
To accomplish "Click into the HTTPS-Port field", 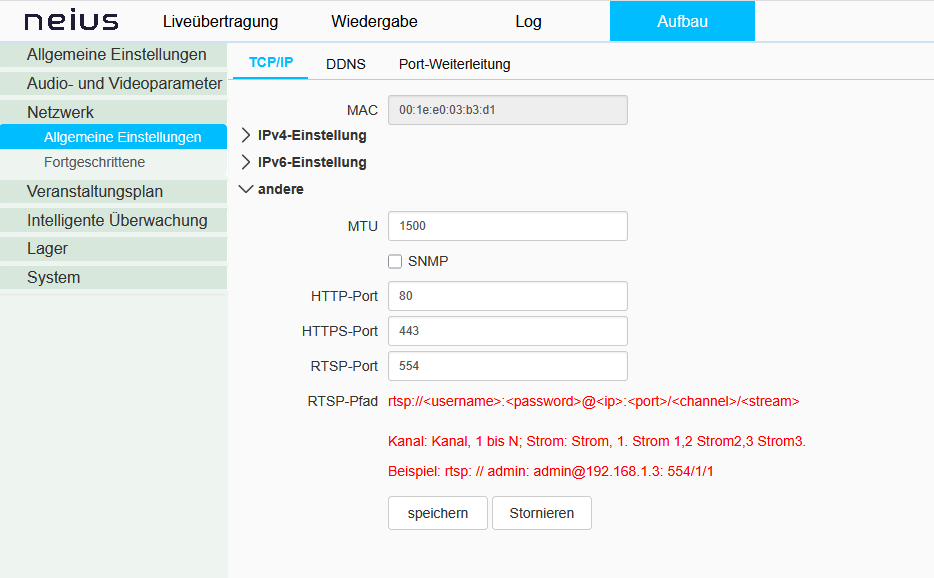I will [507, 331].
